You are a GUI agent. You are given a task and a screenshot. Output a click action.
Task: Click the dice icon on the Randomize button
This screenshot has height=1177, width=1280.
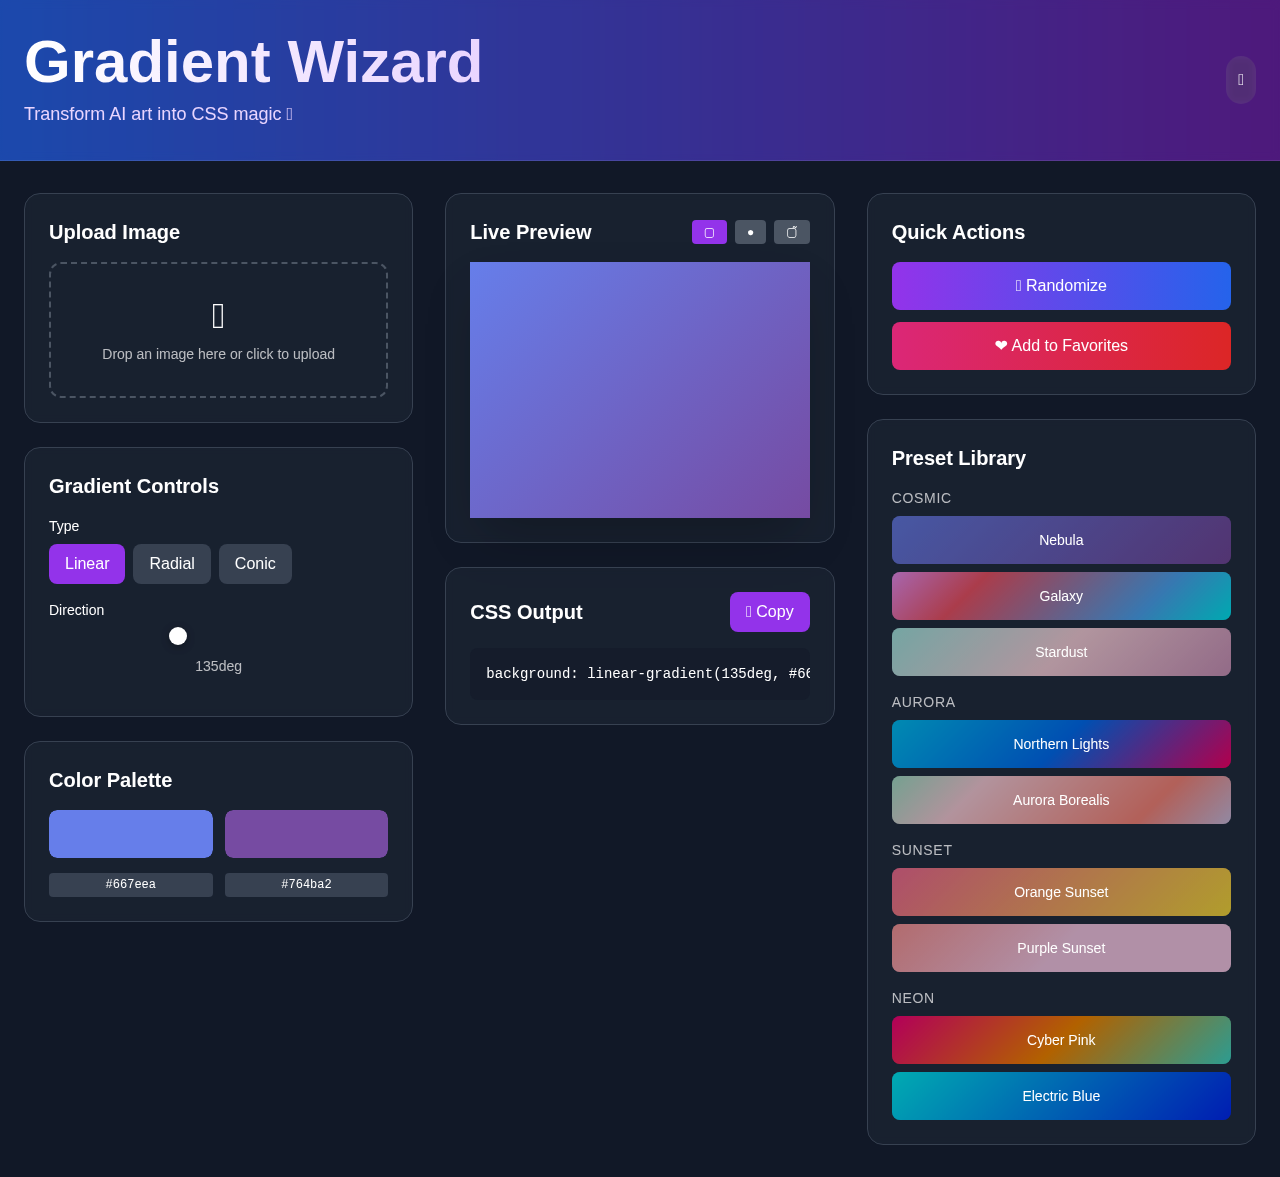coord(1019,285)
